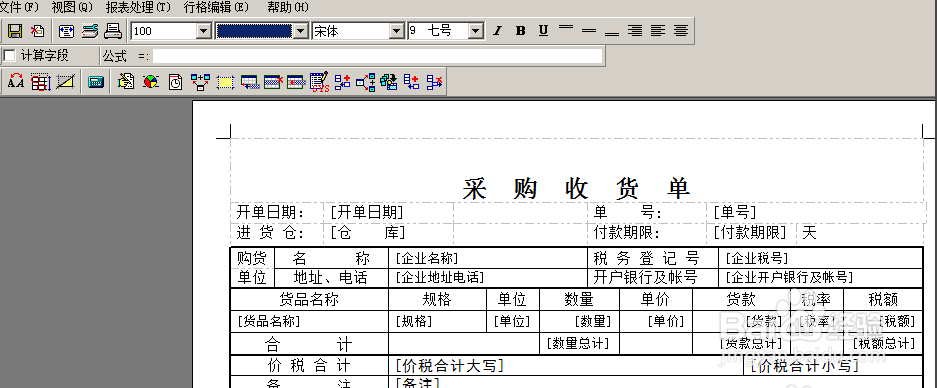Click the document with red X icon
937x388 pixels.
(38, 30)
